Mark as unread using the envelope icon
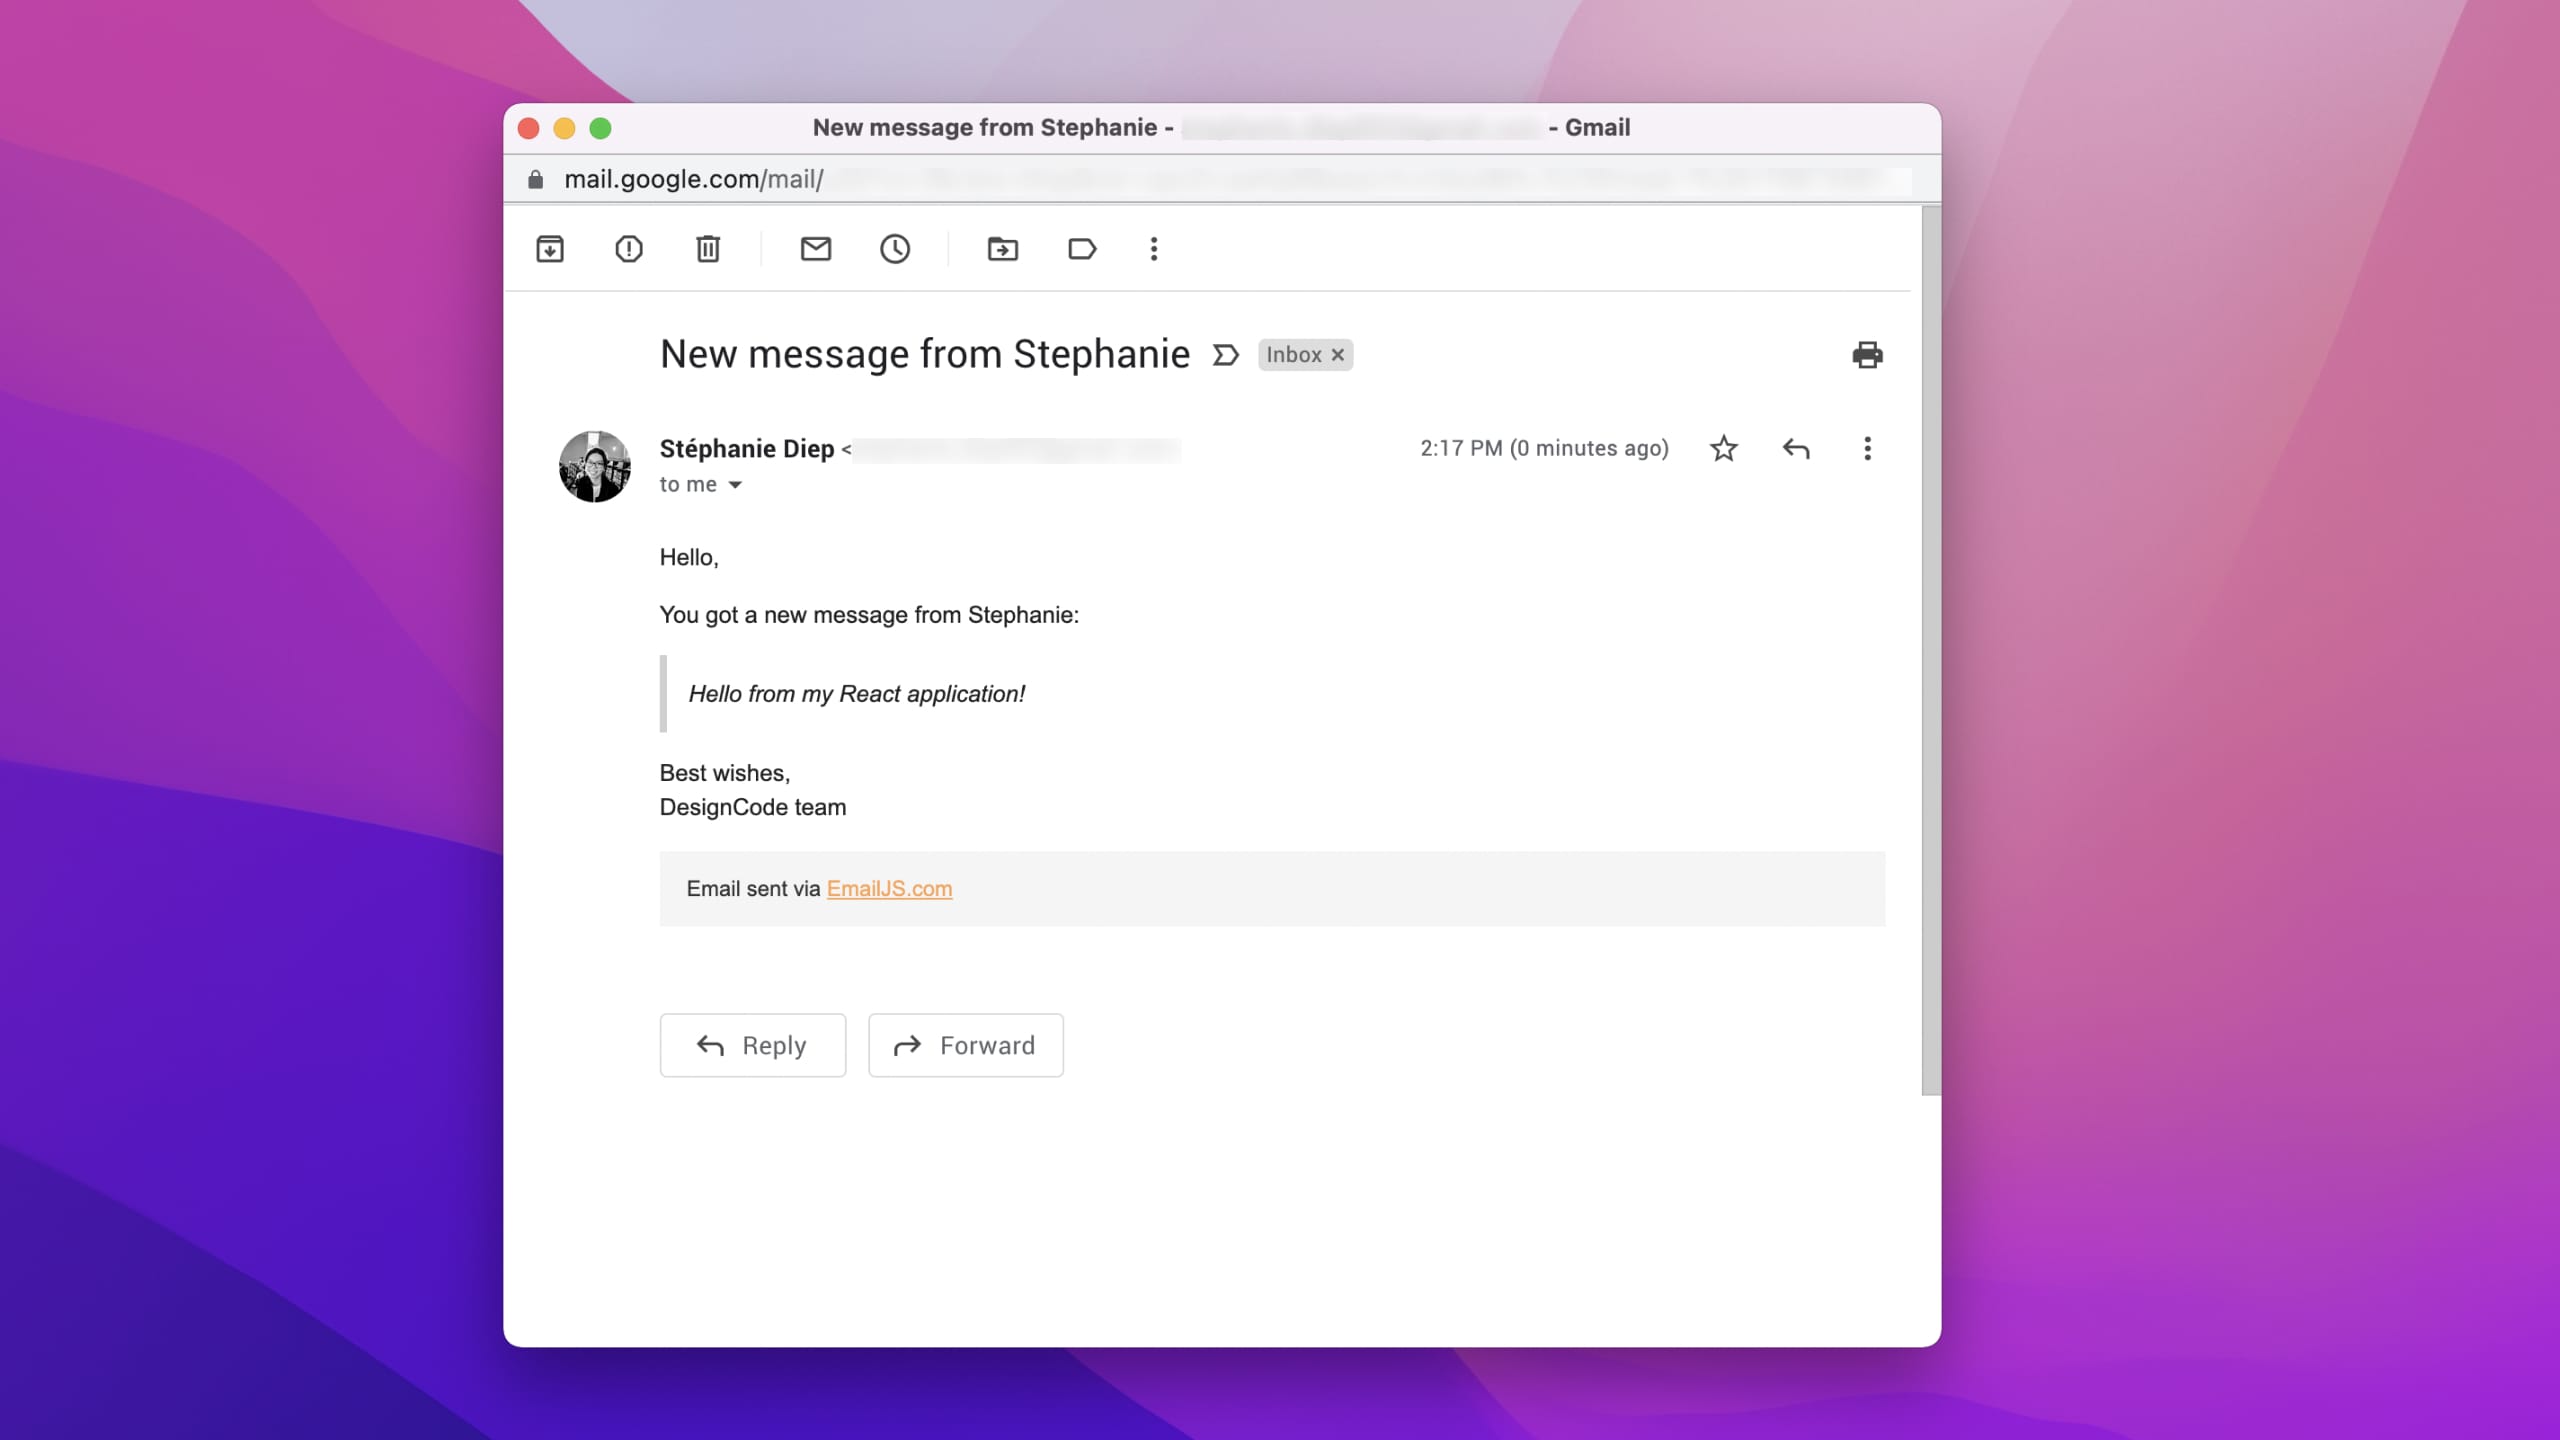Viewport: 2560px width, 1440px height. 816,249
